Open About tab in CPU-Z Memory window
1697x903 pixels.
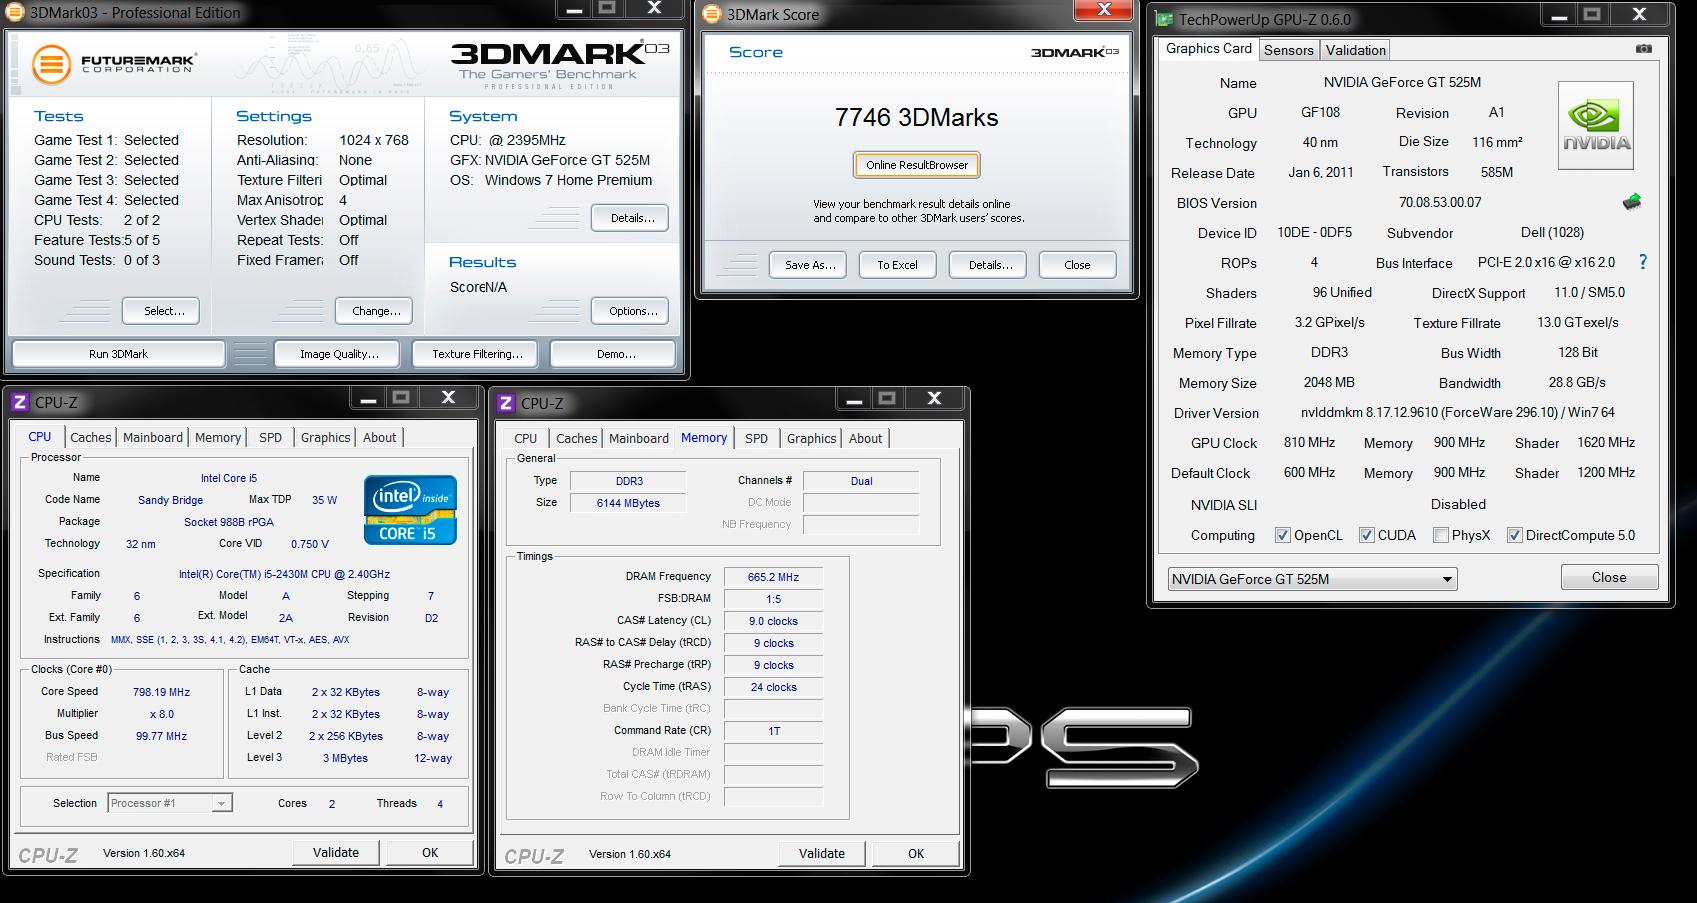tap(866, 438)
